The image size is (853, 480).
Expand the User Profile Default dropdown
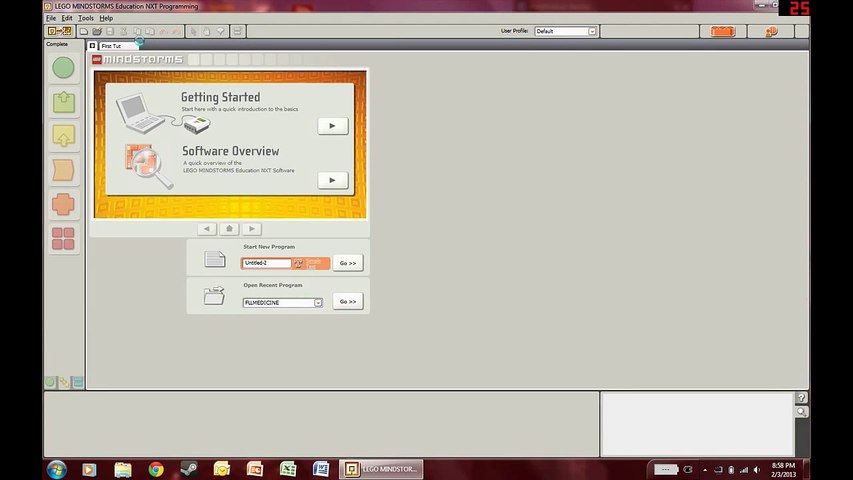click(x=592, y=32)
